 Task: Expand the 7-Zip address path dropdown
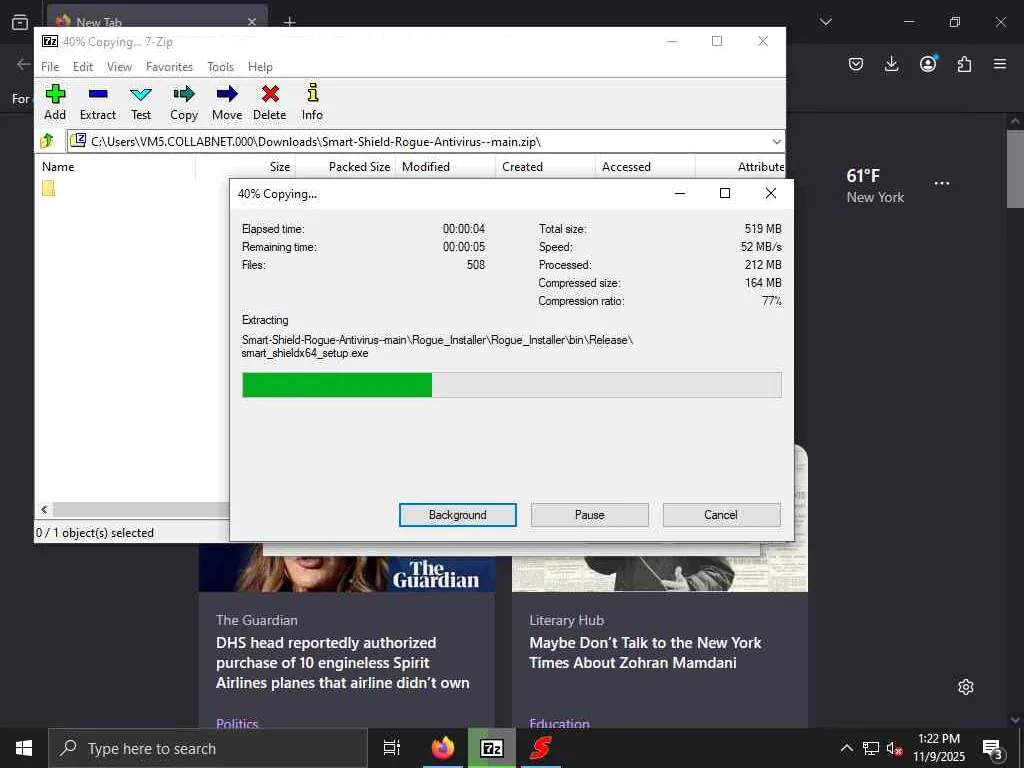click(776, 142)
